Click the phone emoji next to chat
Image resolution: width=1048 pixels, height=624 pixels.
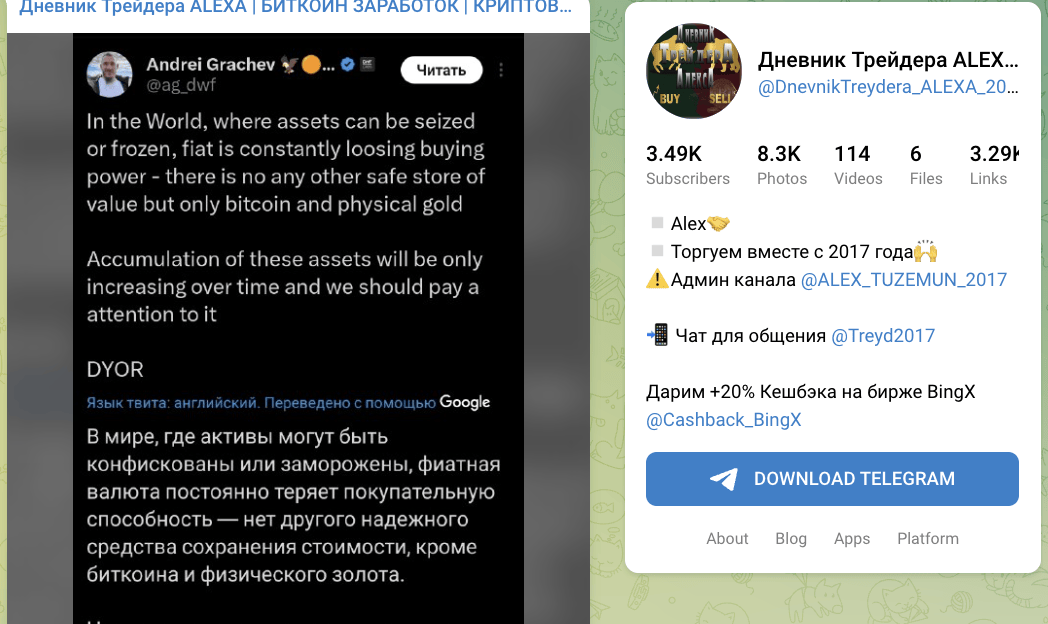coord(658,335)
